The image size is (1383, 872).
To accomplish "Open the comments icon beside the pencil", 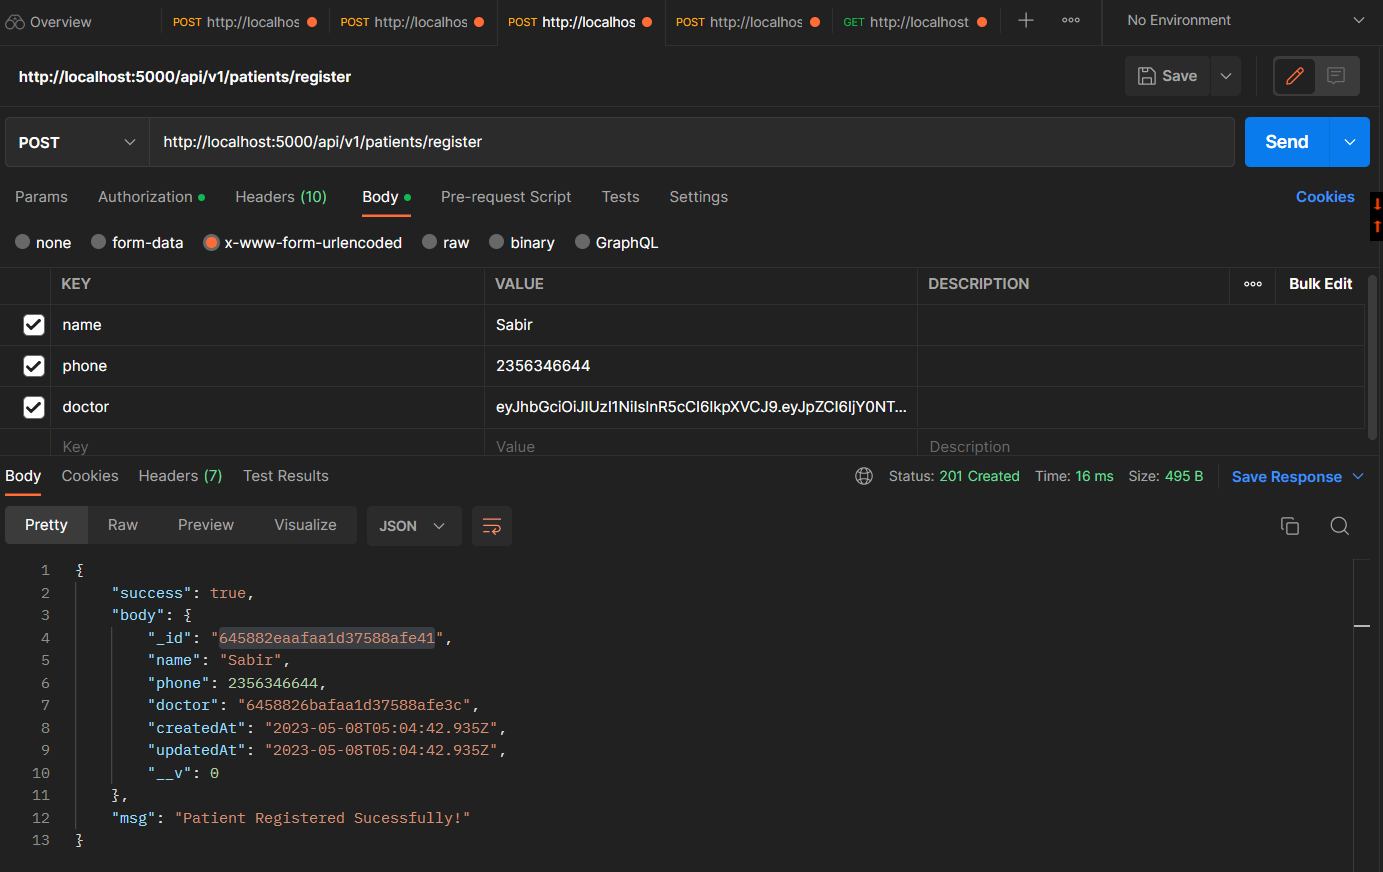I will point(1338,75).
